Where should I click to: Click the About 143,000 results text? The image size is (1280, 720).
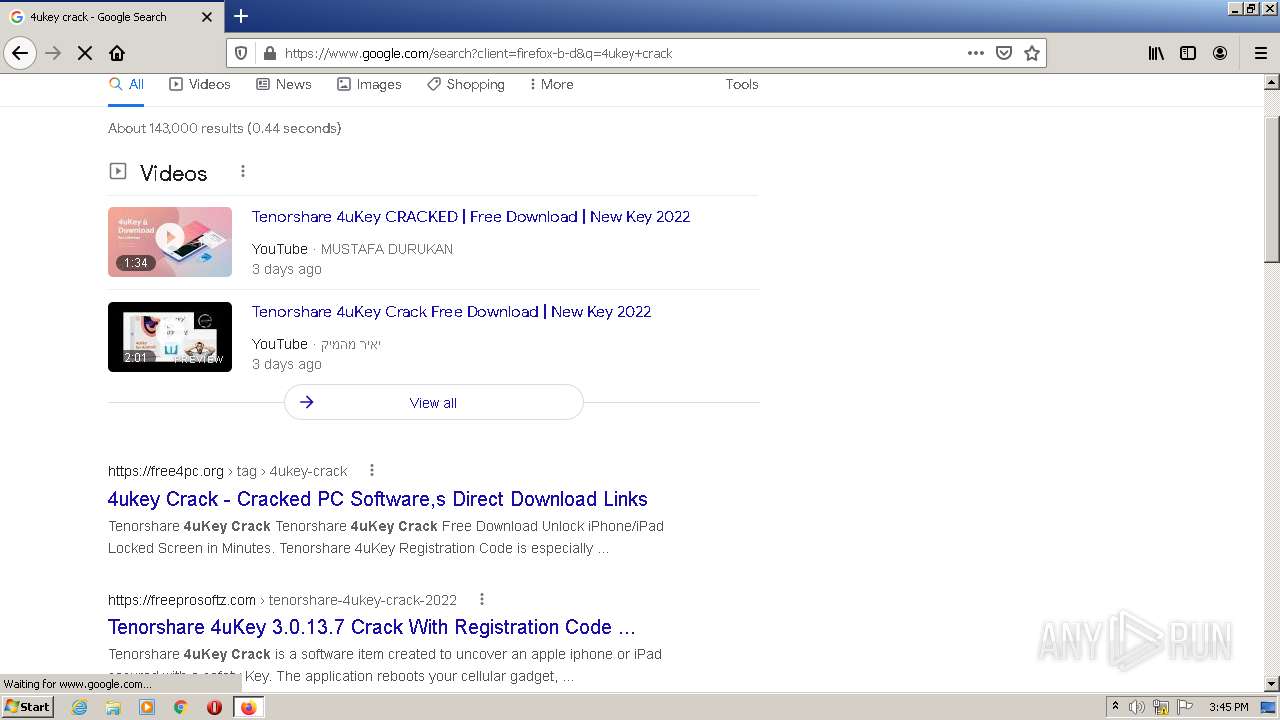(225, 128)
